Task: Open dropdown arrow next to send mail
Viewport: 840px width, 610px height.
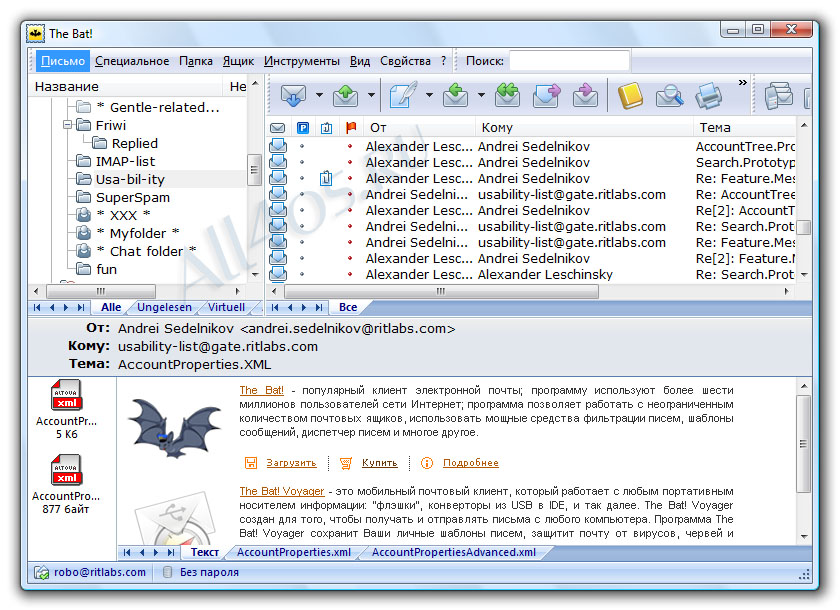Action: pos(371,95)
